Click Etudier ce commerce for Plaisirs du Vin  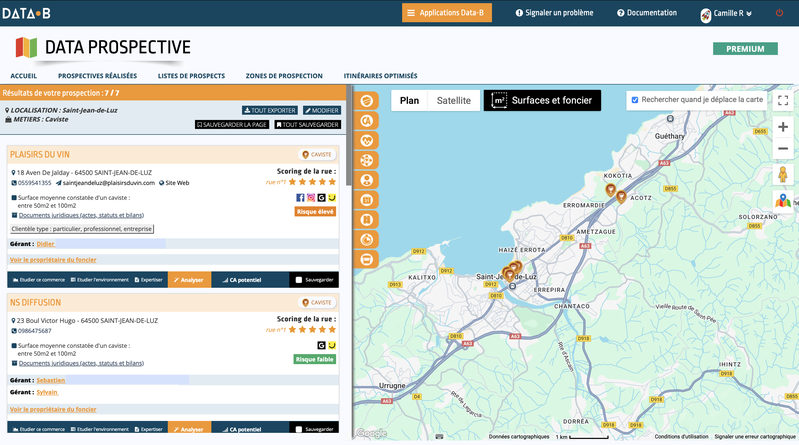pos(39,280)
